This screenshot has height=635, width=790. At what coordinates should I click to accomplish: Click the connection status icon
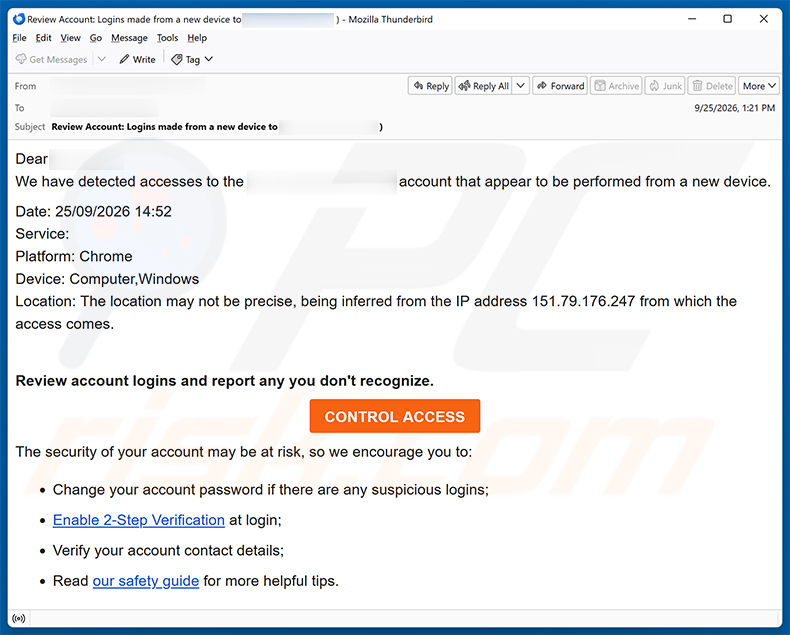pos(19,618)
